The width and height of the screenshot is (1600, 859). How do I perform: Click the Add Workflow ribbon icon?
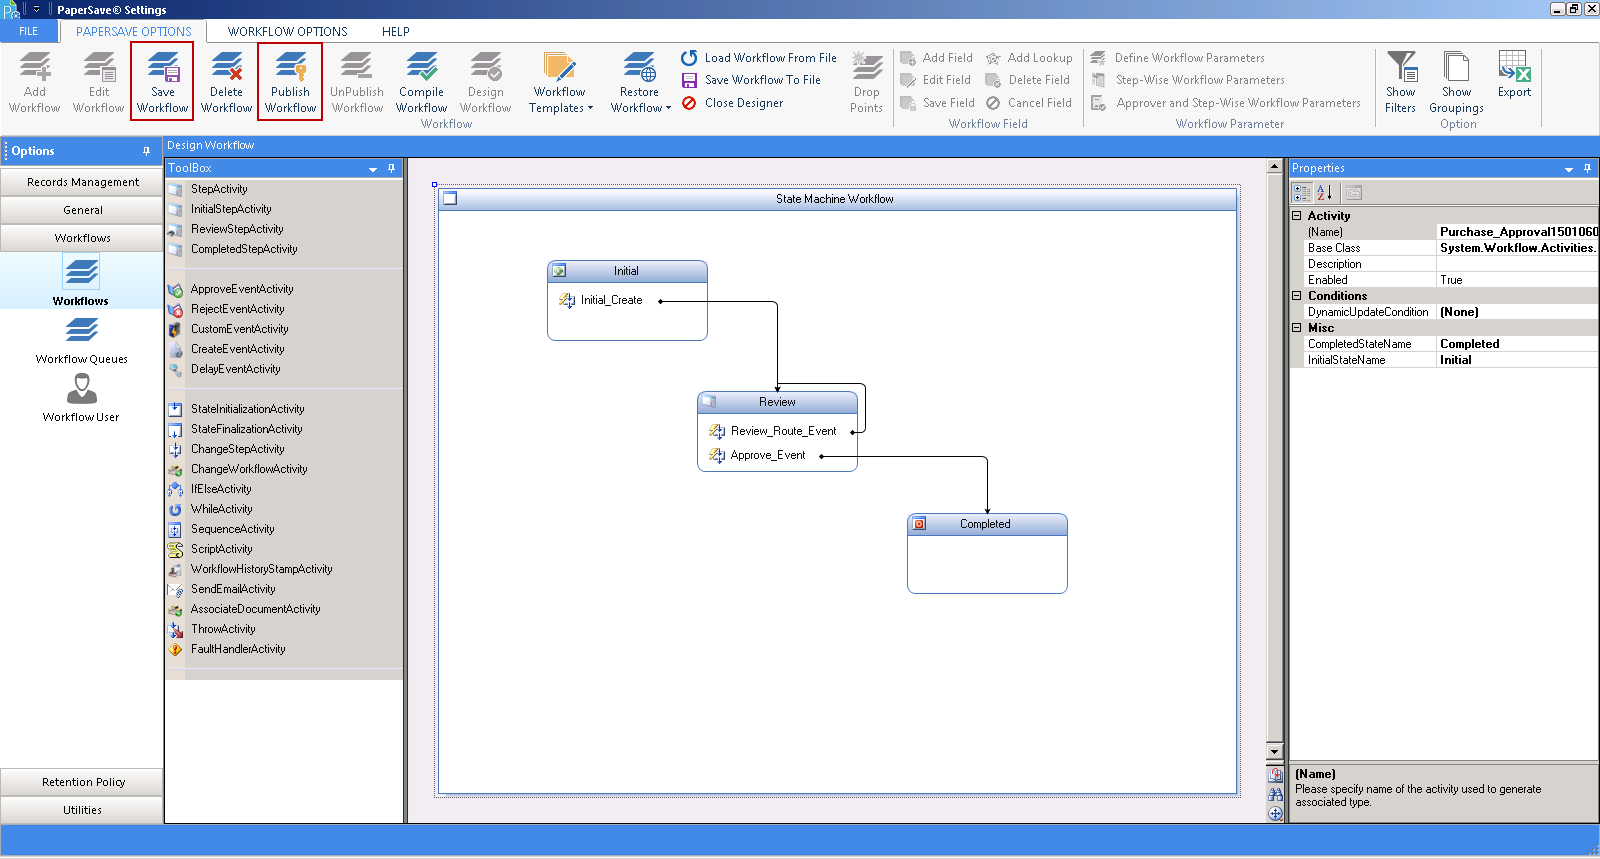[x=34, y=82]
